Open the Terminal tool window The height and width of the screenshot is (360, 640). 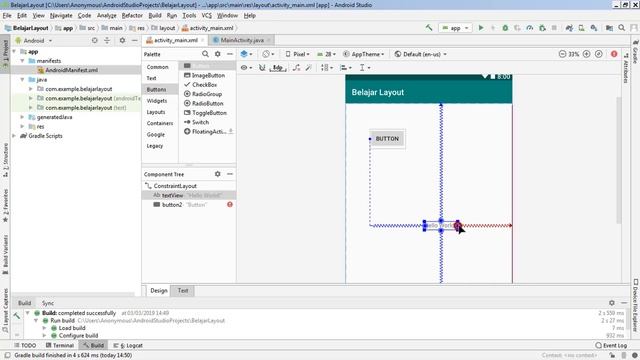coord(60,345)
